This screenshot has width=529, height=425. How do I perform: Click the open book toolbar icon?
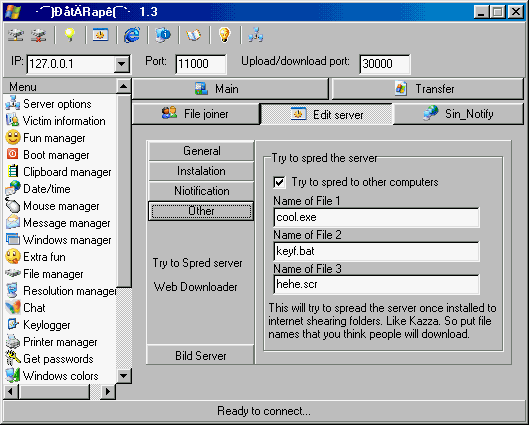[x=193, y=35]
